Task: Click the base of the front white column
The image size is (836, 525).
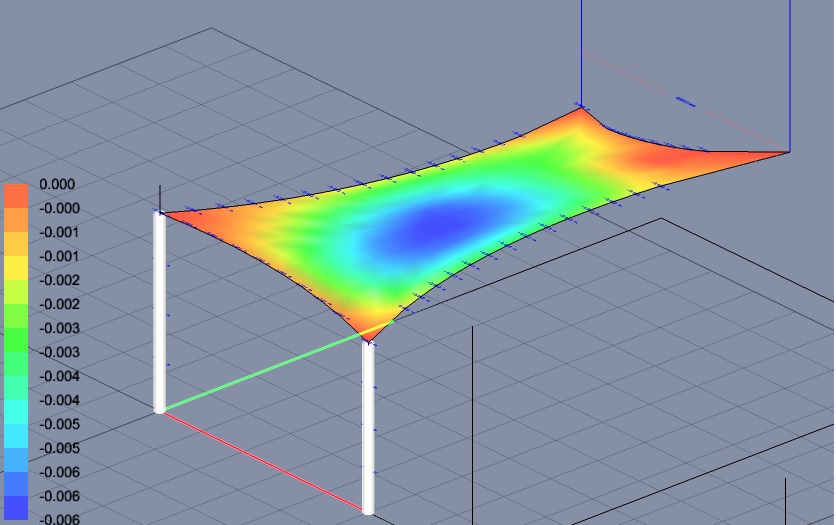Action: [x=368, y=510]
